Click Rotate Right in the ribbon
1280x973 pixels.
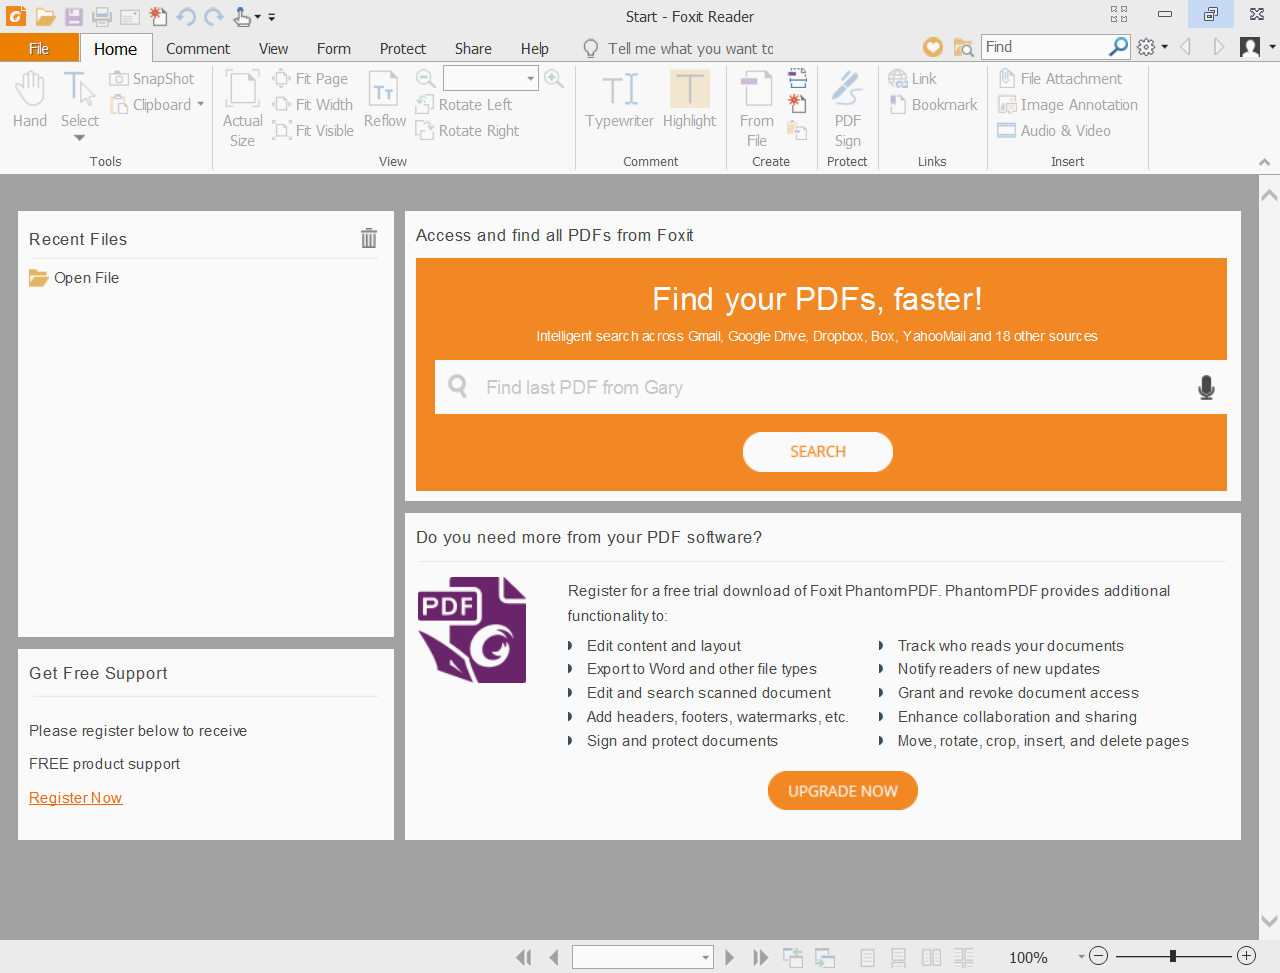pyautogui.click(x=468, y=131)
